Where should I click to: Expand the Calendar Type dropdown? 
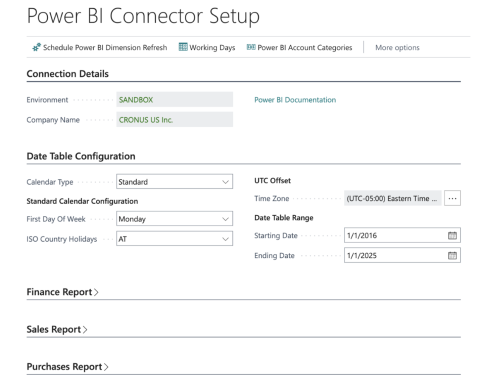point(174,182)
